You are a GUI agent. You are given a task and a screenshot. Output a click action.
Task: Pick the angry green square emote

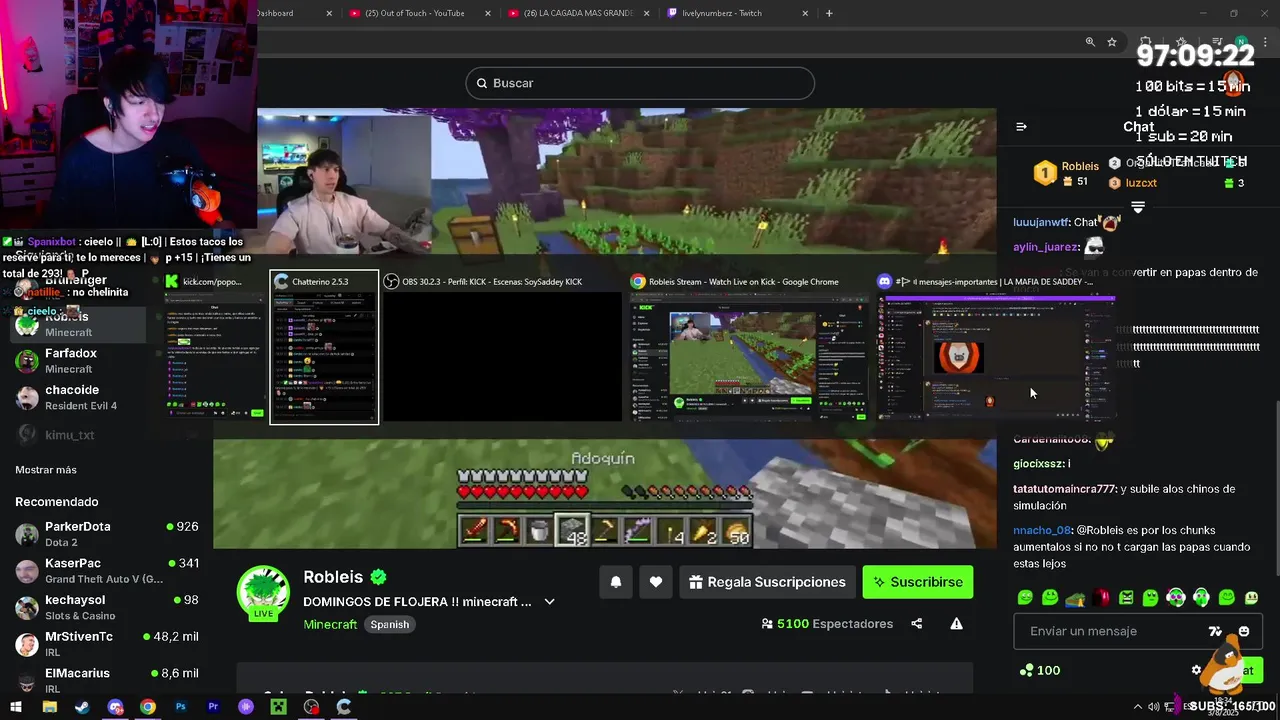(x=1126, y=598)
